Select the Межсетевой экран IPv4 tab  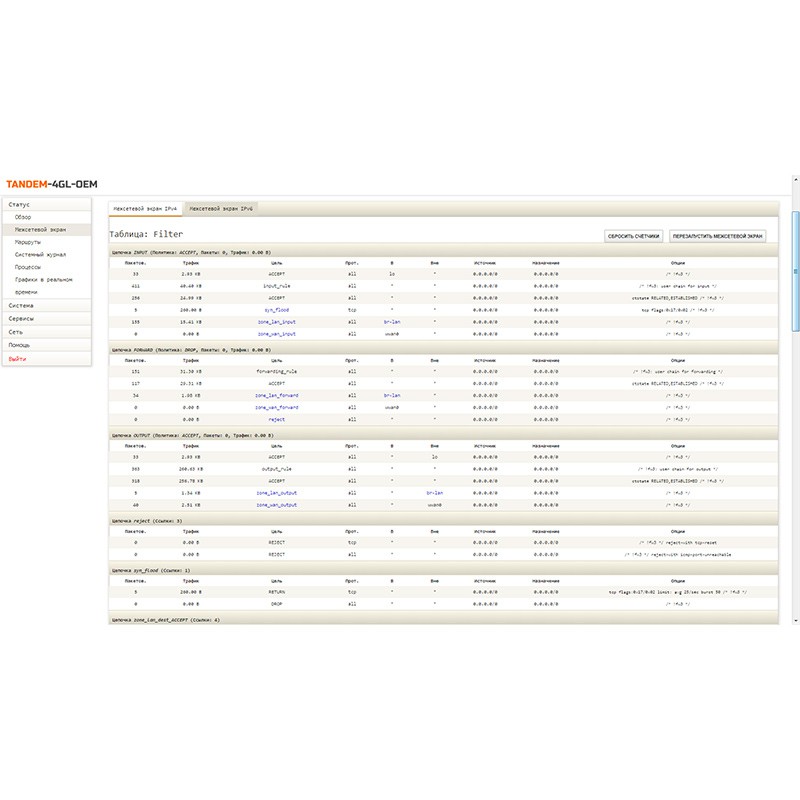tap(145, 207)
